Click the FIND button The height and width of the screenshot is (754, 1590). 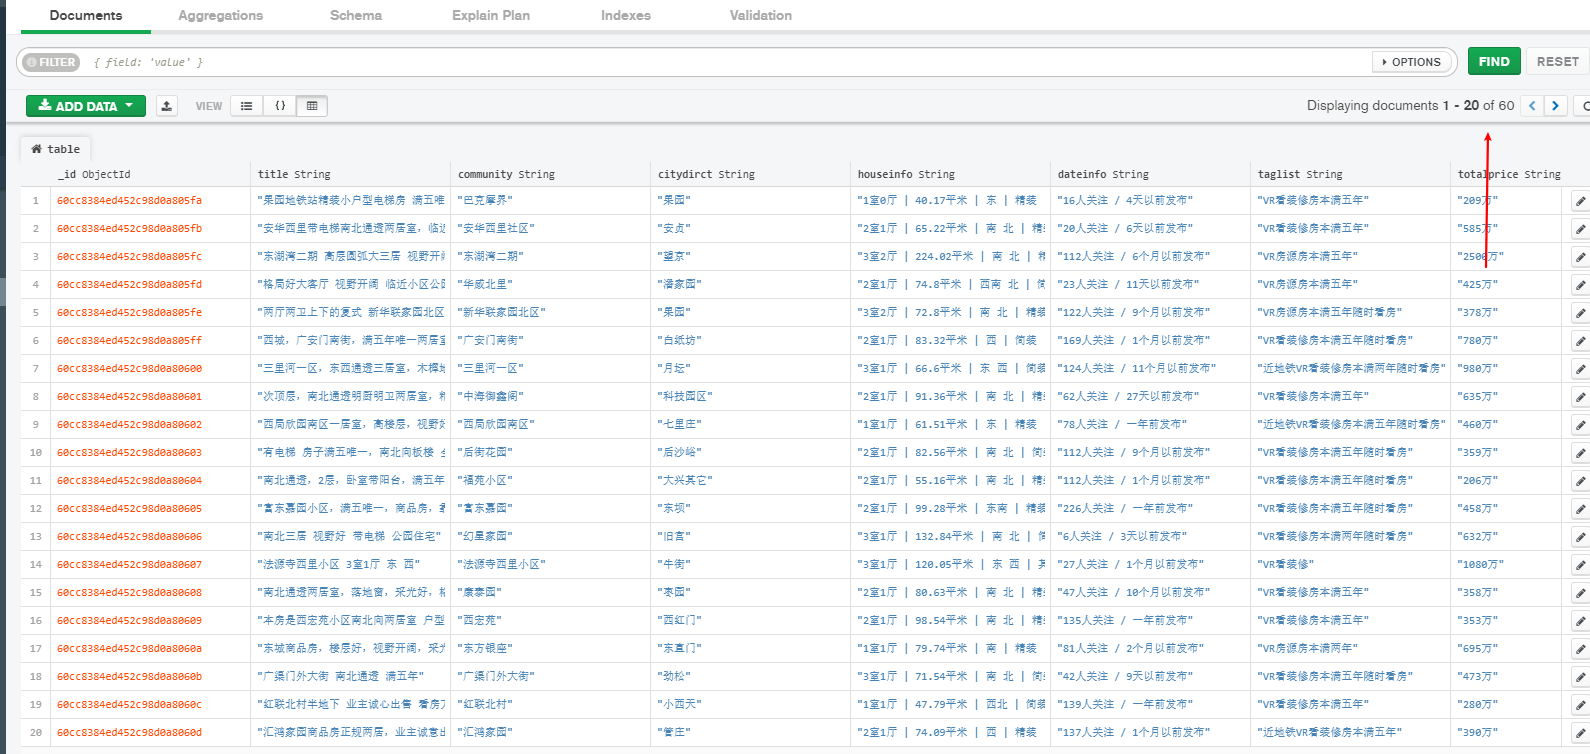(x=1494, y=62)
